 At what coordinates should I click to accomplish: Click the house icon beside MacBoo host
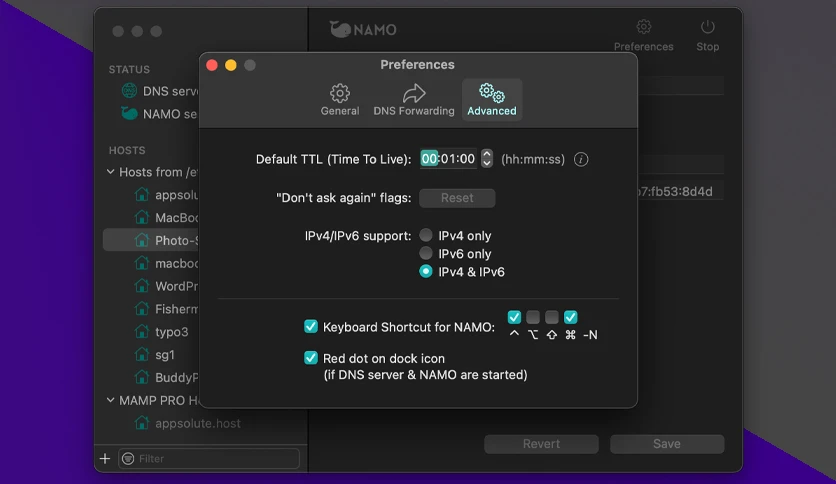pyautogui.click(x=142, y=217)
